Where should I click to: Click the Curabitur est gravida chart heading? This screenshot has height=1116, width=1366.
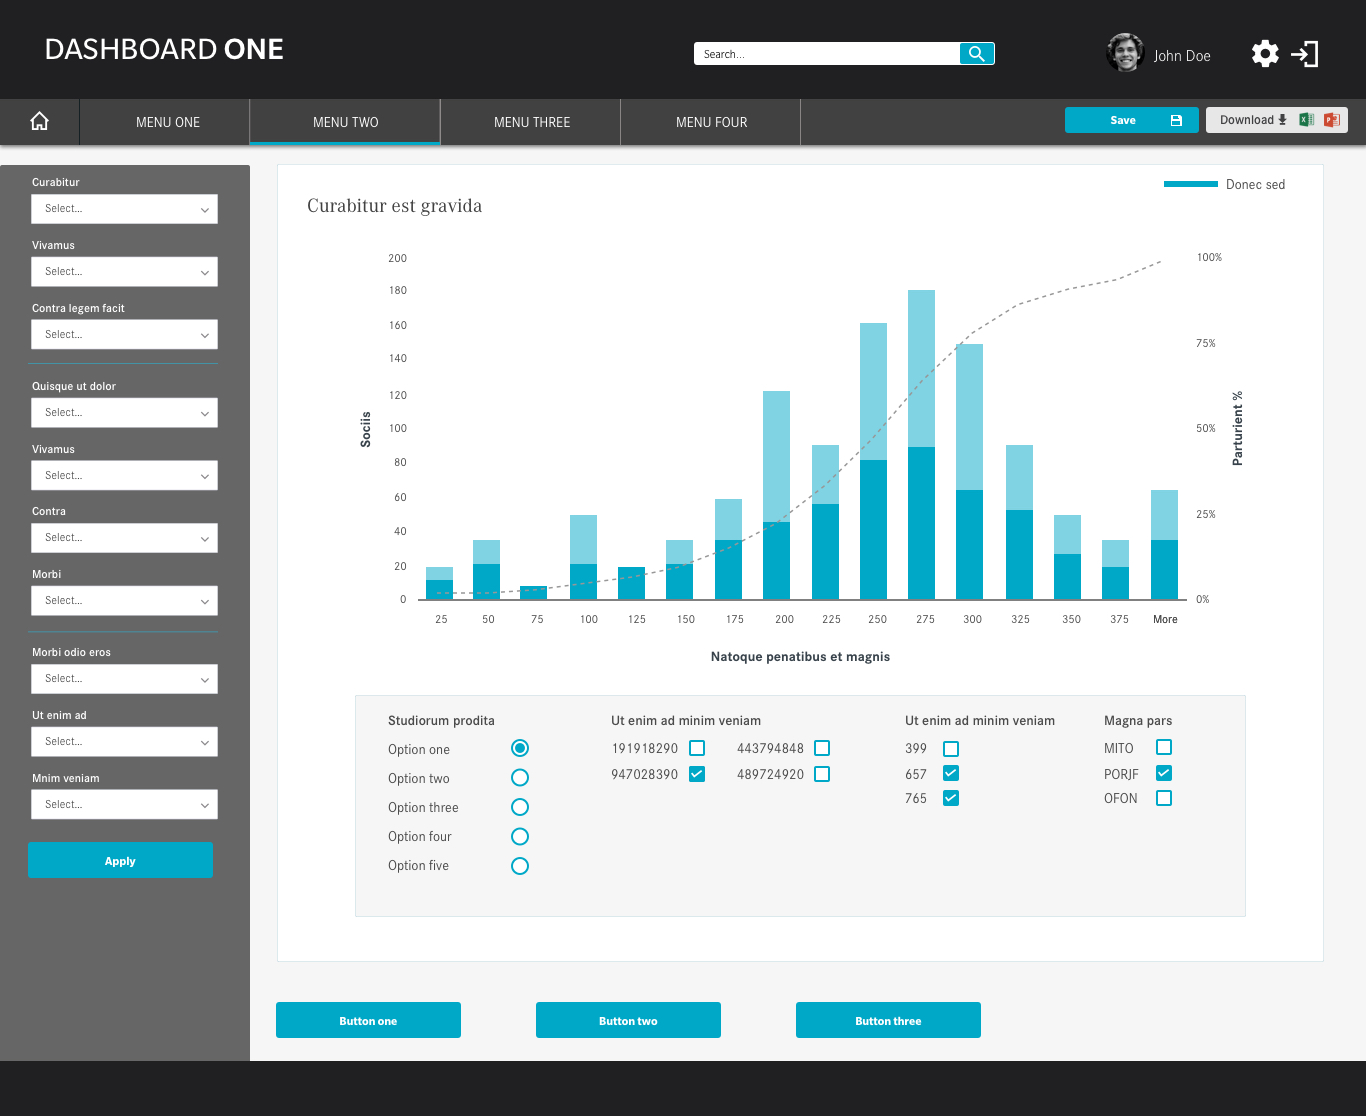[394, 206]
